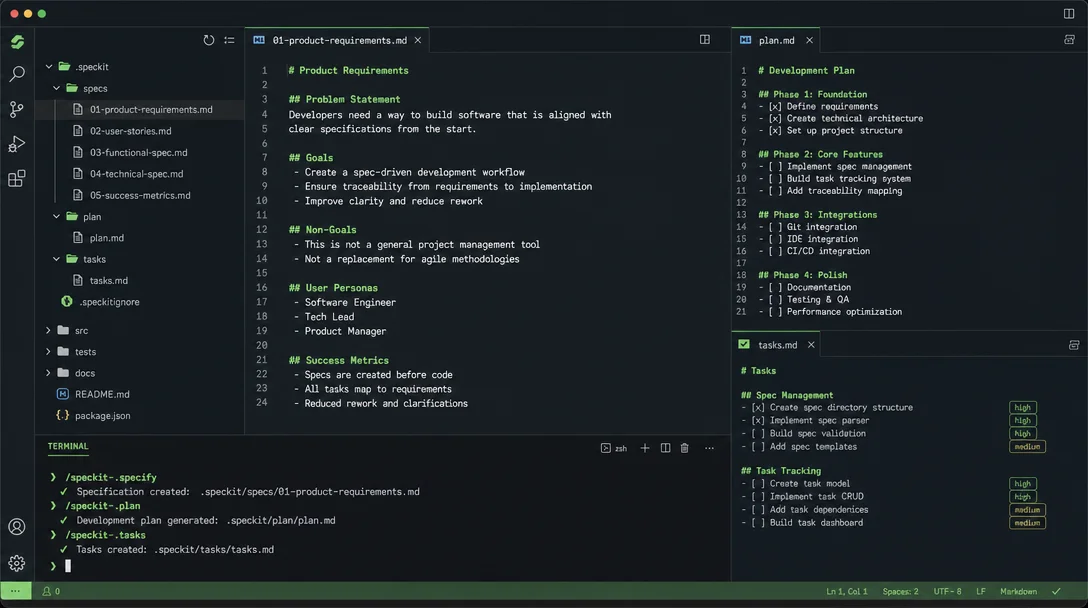Click tasks.md pane's top-right icon
Screen dimensions: 1088x608
click(1073, 345)
